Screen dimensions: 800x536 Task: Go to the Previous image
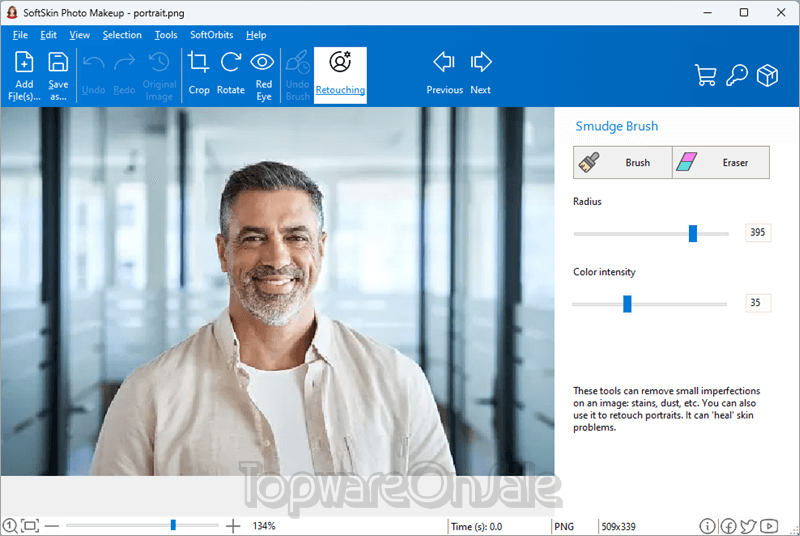click(444, 74)
